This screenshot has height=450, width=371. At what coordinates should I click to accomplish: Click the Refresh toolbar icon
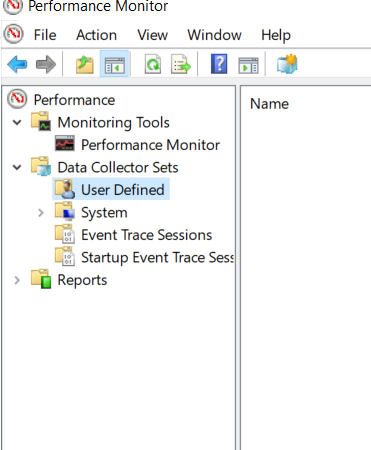(x=153, y=64)
